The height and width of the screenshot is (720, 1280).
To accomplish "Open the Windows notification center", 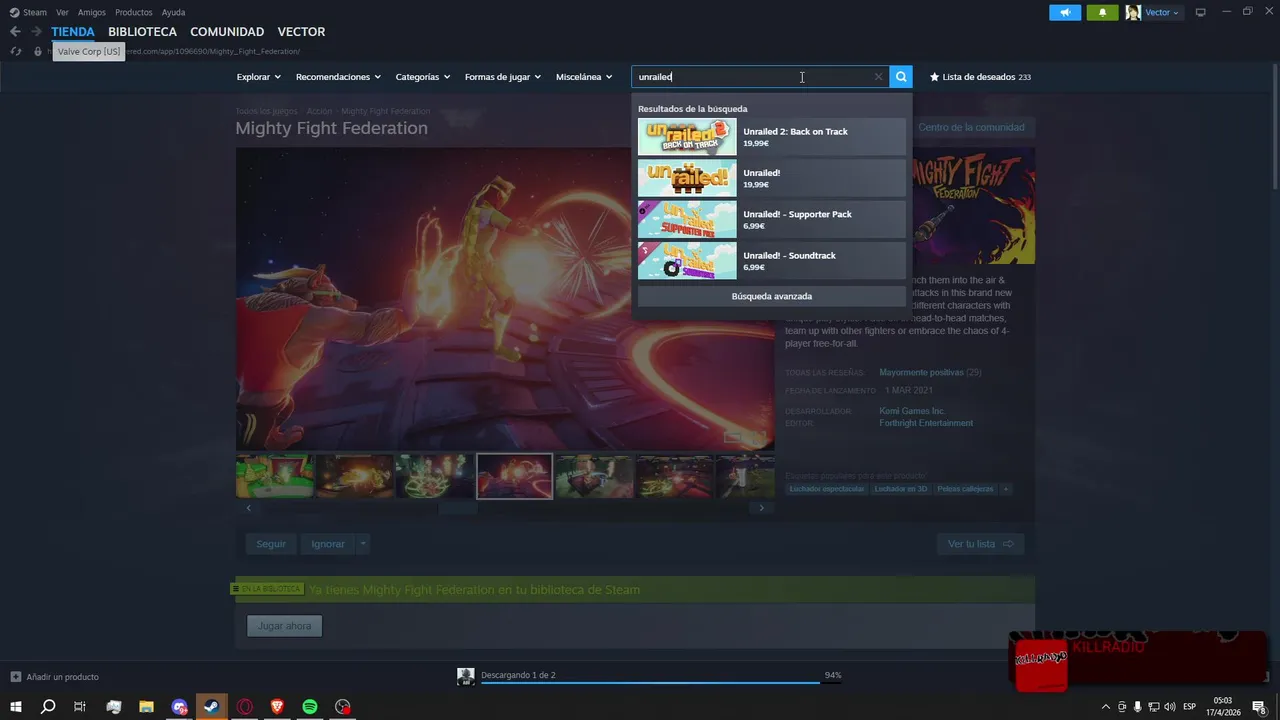I will coord(1259,707).
